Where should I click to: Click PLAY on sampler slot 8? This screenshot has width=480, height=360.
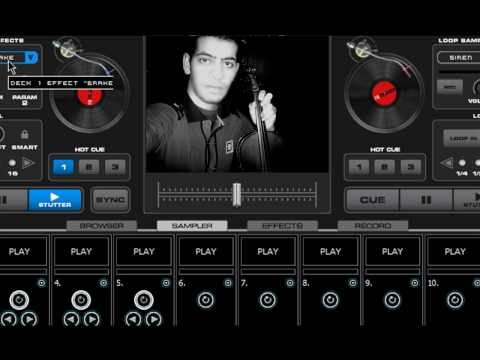[330, 251]
